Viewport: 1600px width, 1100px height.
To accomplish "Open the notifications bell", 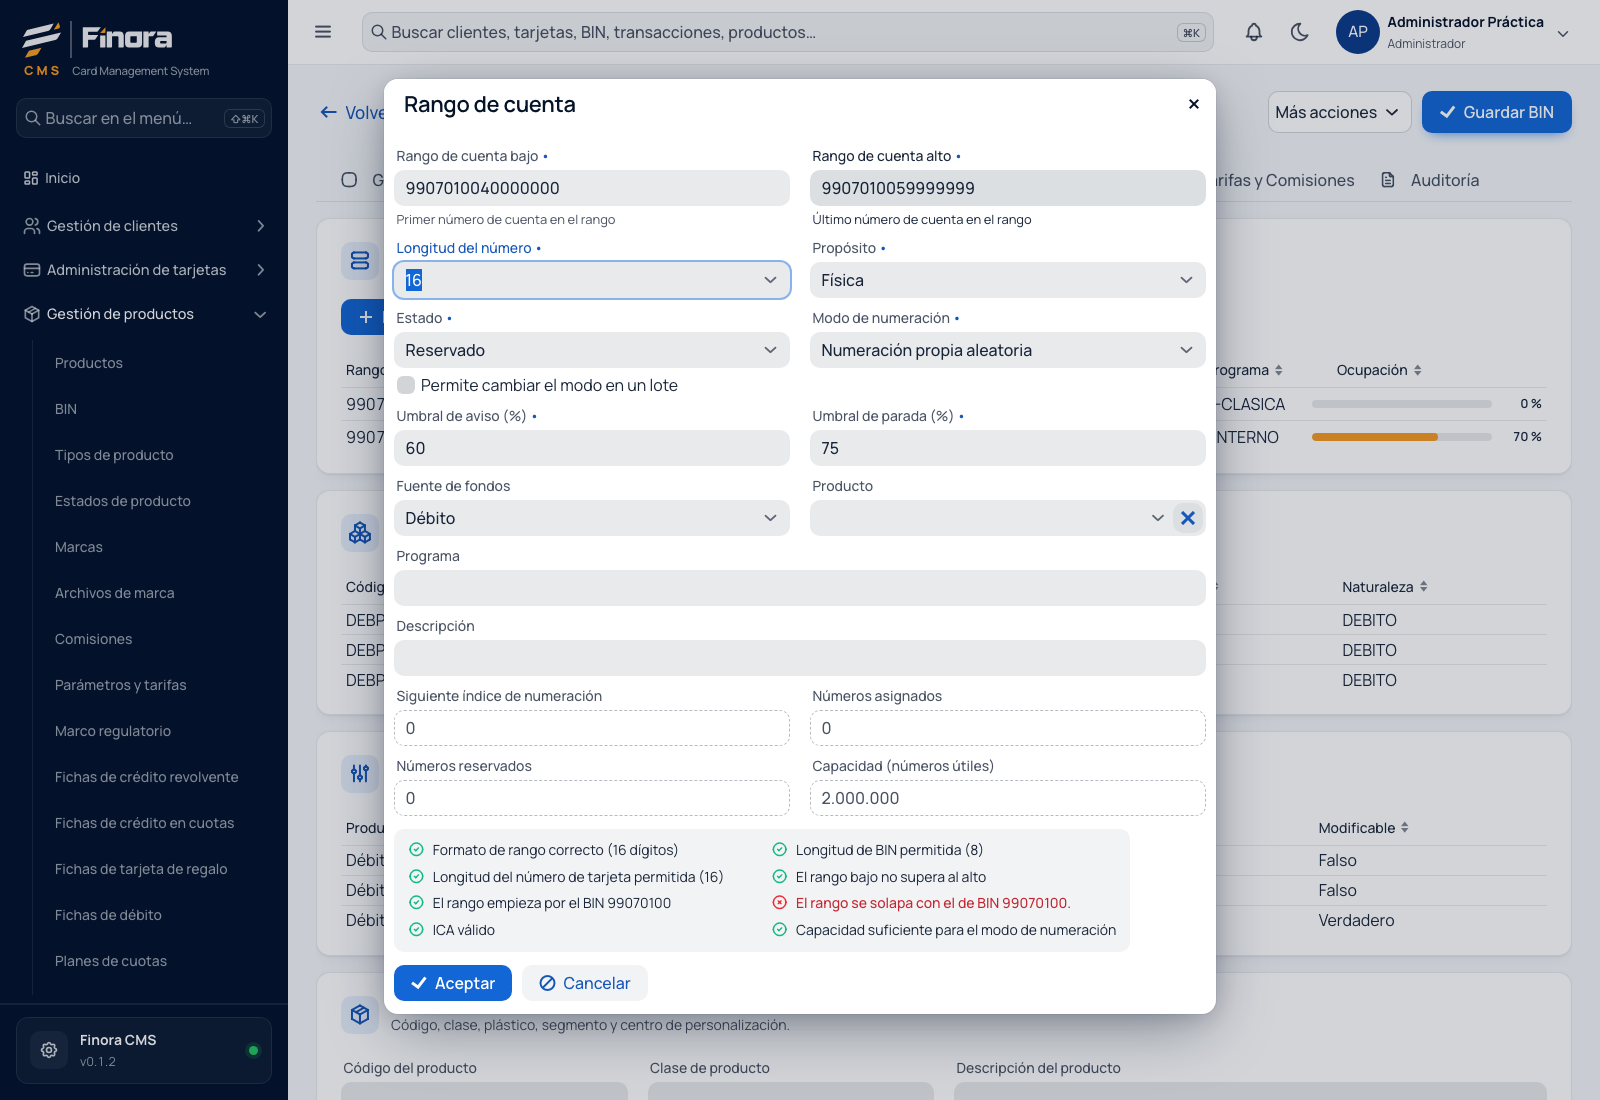I will pyautogui.click(x=1253, y=32).
